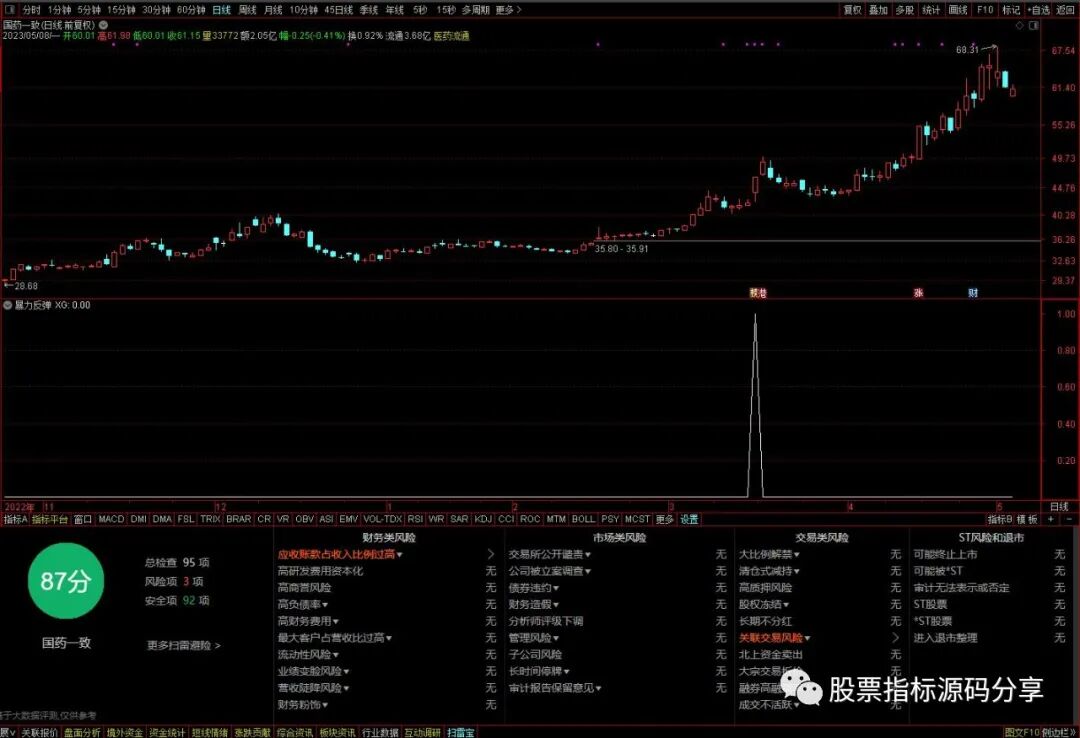Switch indicator to RSI
Screen dimensions: 1080x738
[415, 519]
